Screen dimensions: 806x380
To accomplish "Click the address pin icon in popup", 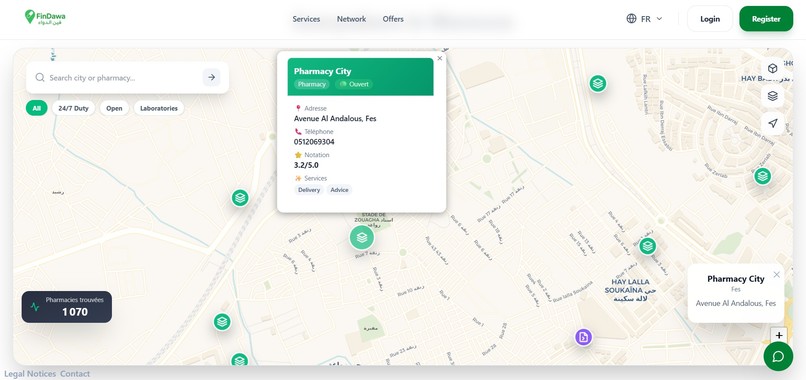I will click(298, 108).
